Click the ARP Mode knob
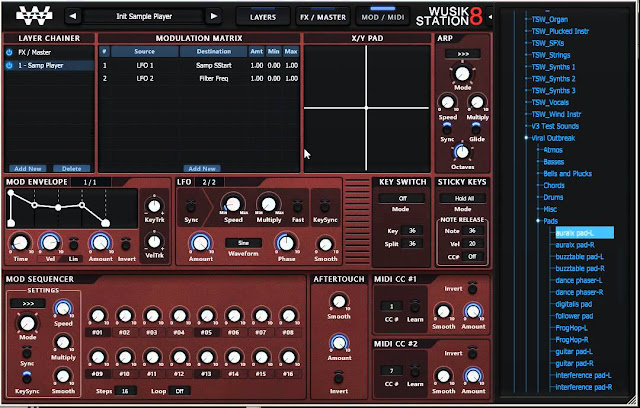The width and height of the screenshot is (640, 408). point(462,74)
